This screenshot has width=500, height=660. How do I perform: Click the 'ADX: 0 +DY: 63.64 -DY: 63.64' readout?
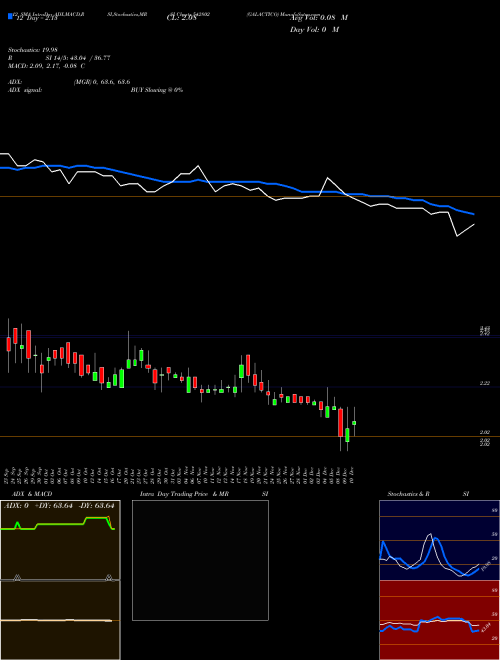click(x=59, y=505)
